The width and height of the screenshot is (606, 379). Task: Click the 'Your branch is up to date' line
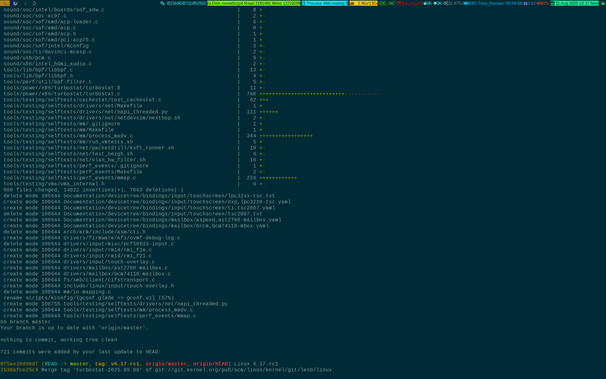[x=74, y=328]
